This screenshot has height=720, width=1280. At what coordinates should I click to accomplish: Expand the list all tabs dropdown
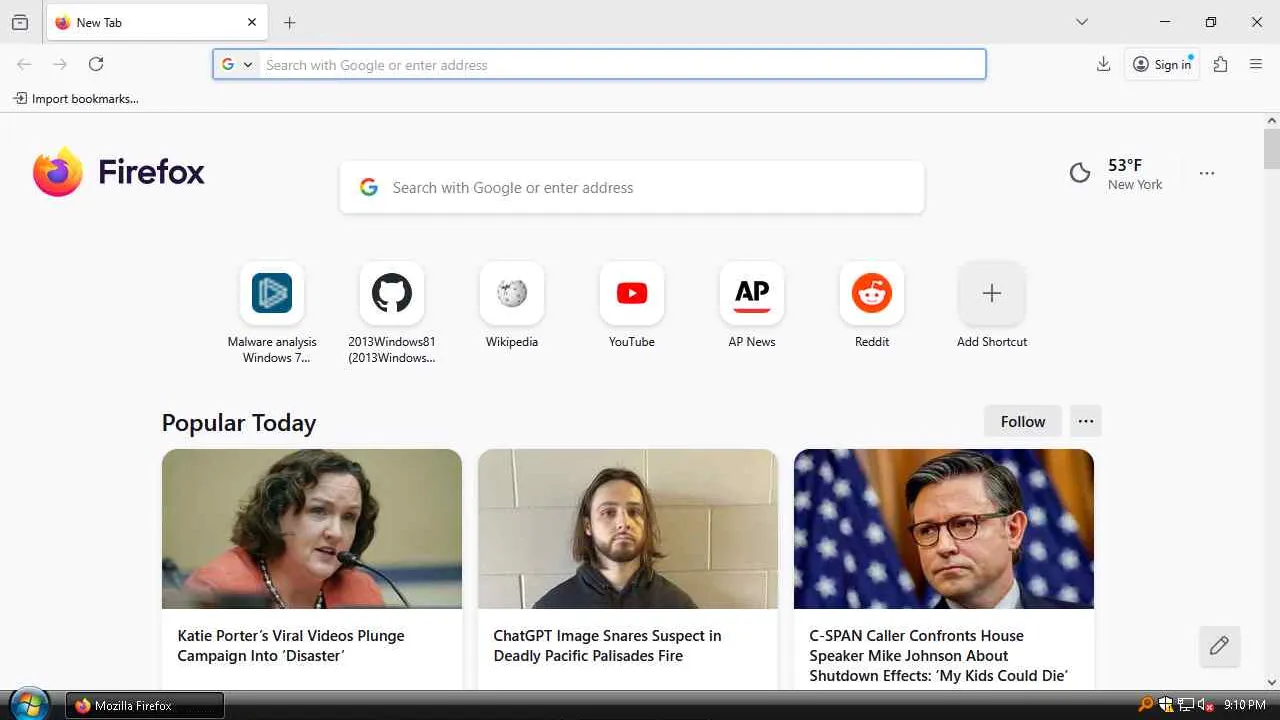(x=1082, y=22)
